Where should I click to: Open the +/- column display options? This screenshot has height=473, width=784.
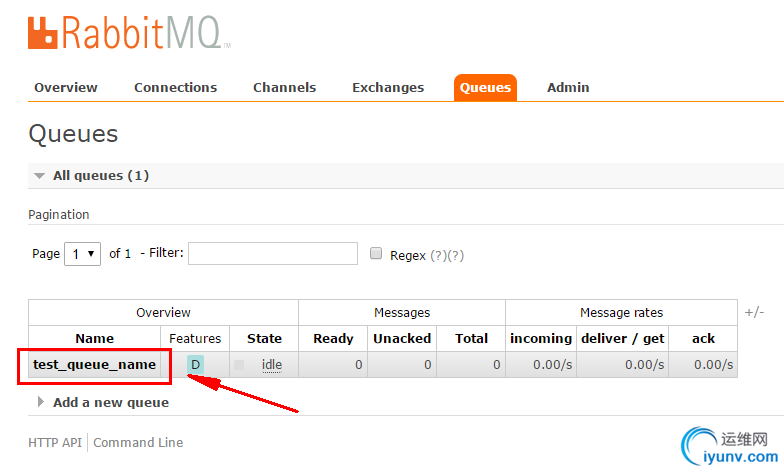pos(754,312)
